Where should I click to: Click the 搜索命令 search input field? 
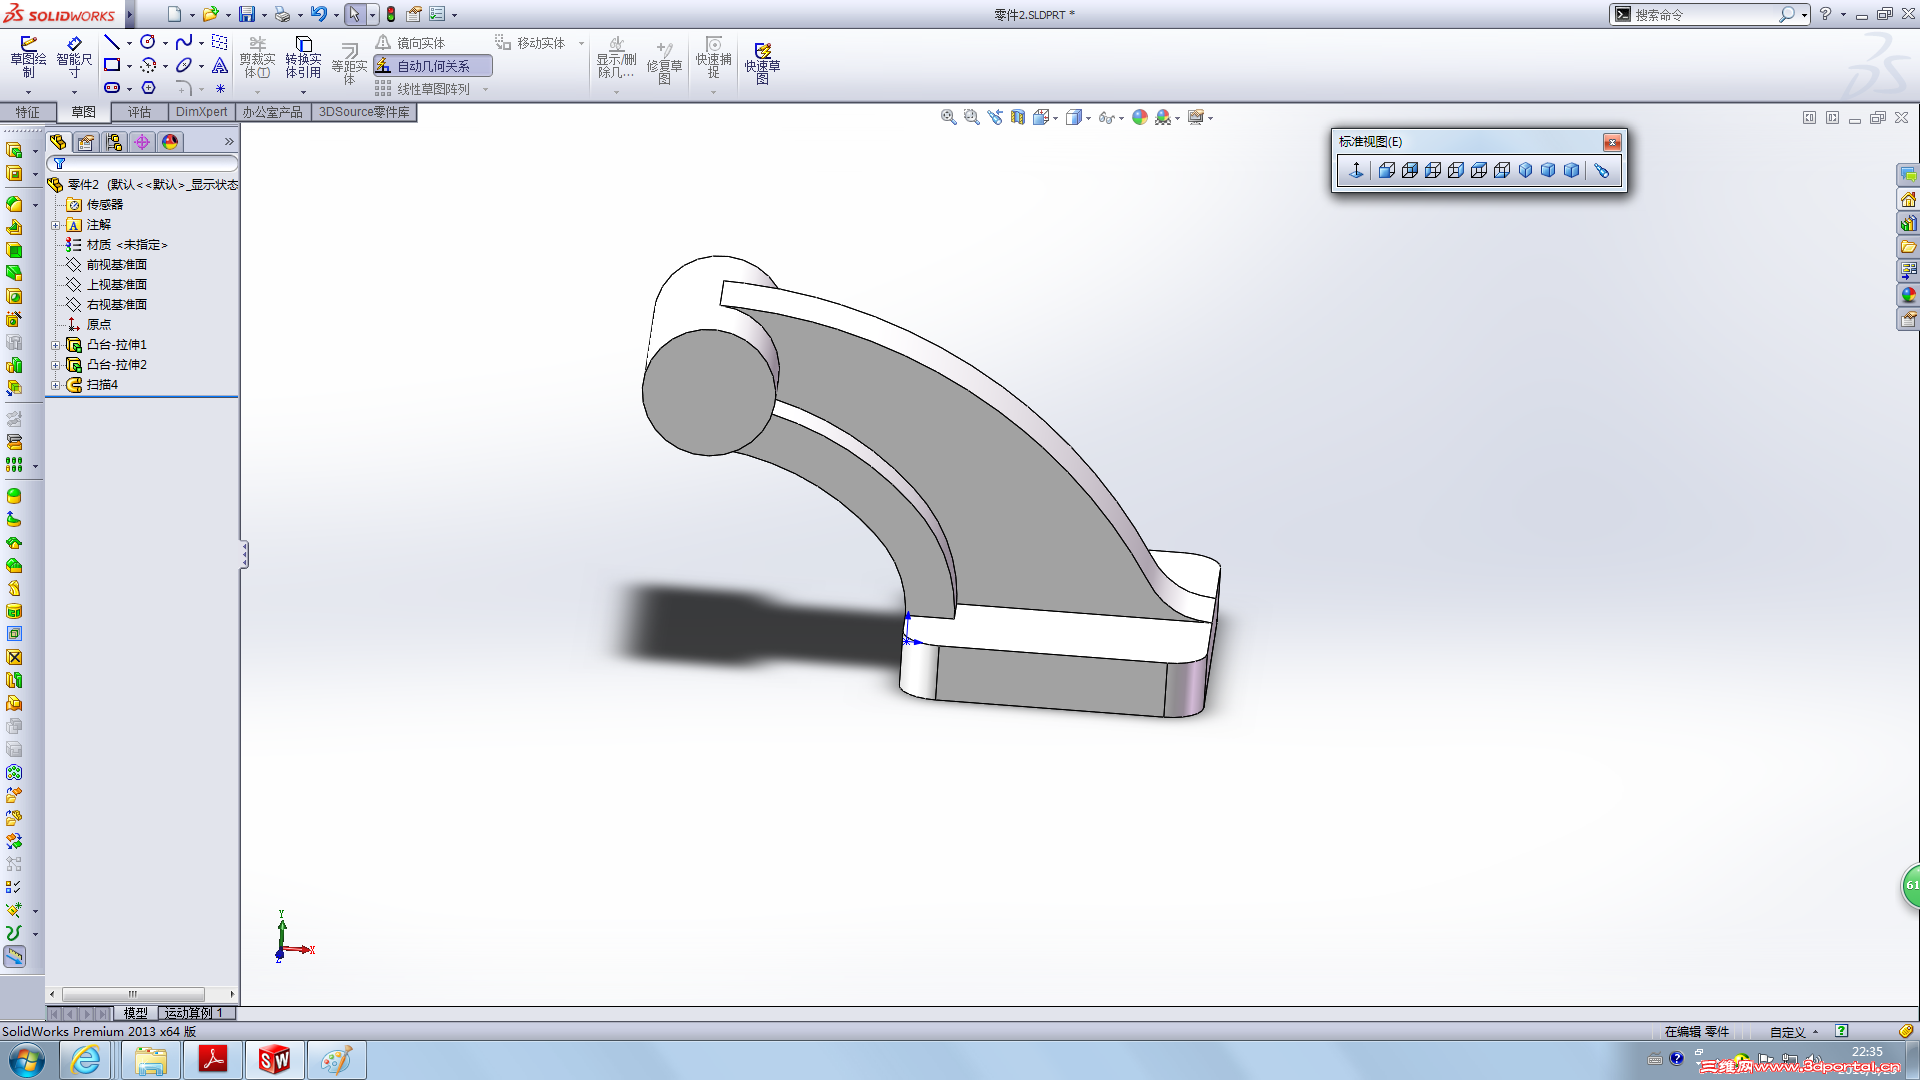point(1700,14)
